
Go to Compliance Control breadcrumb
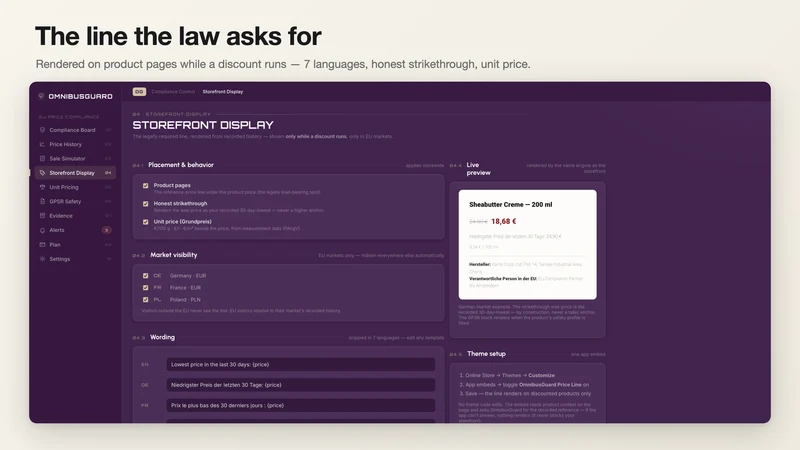coord(173,92)
